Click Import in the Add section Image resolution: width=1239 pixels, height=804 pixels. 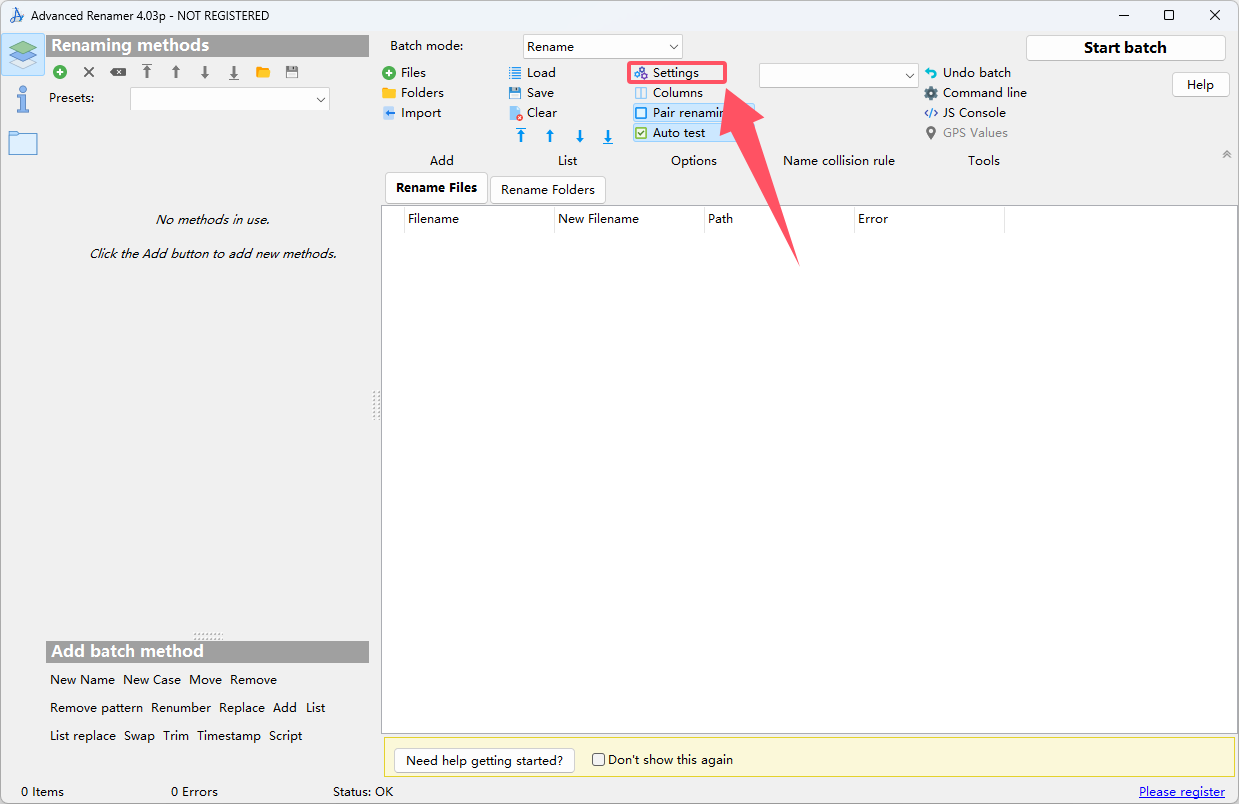pyautogui.click(x=412, y=113)
